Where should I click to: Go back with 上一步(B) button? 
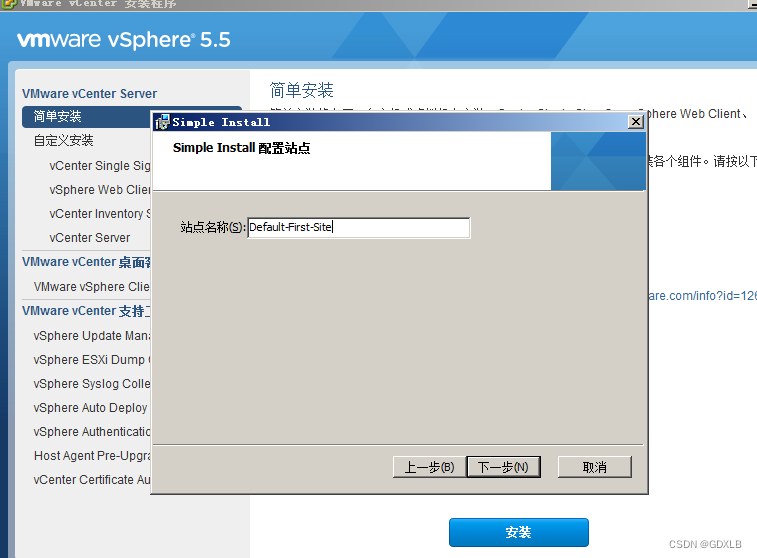[429, 467]
